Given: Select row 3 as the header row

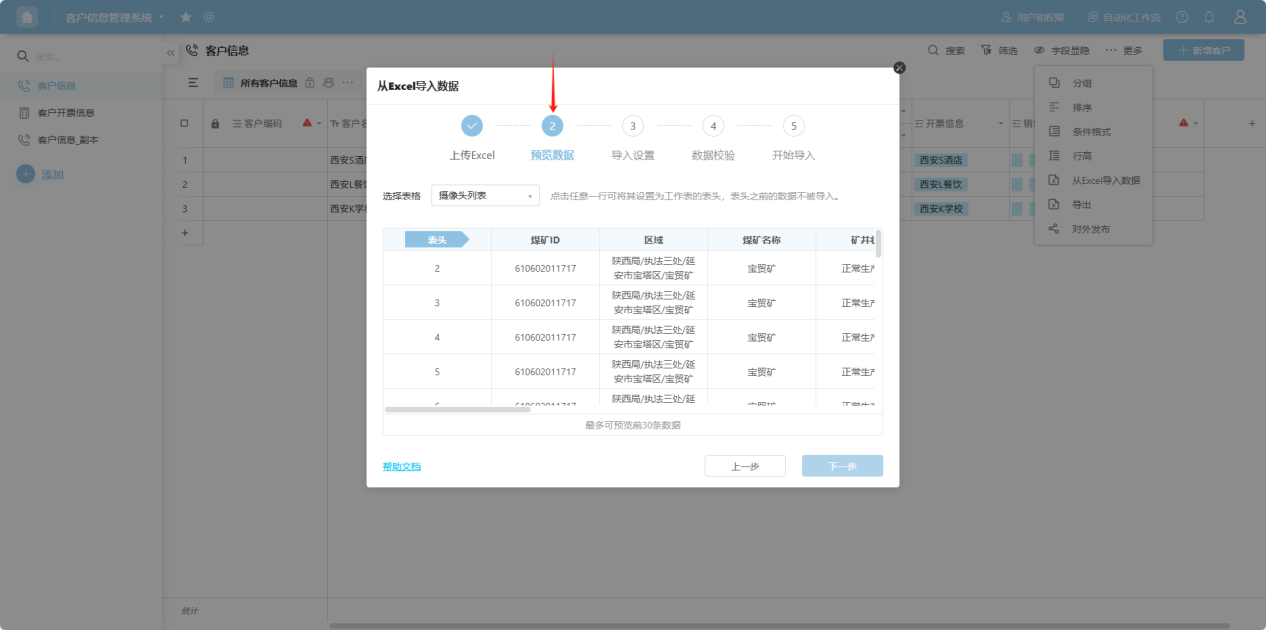Looking at the screenshot, I should (x=437, y=303).
